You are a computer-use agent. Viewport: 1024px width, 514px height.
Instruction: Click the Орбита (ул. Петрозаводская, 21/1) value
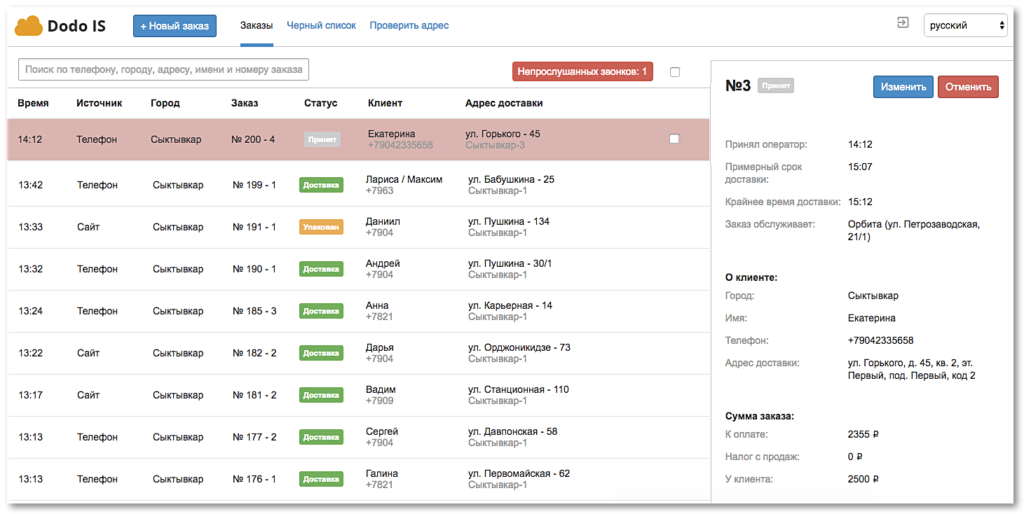point(914,231)
